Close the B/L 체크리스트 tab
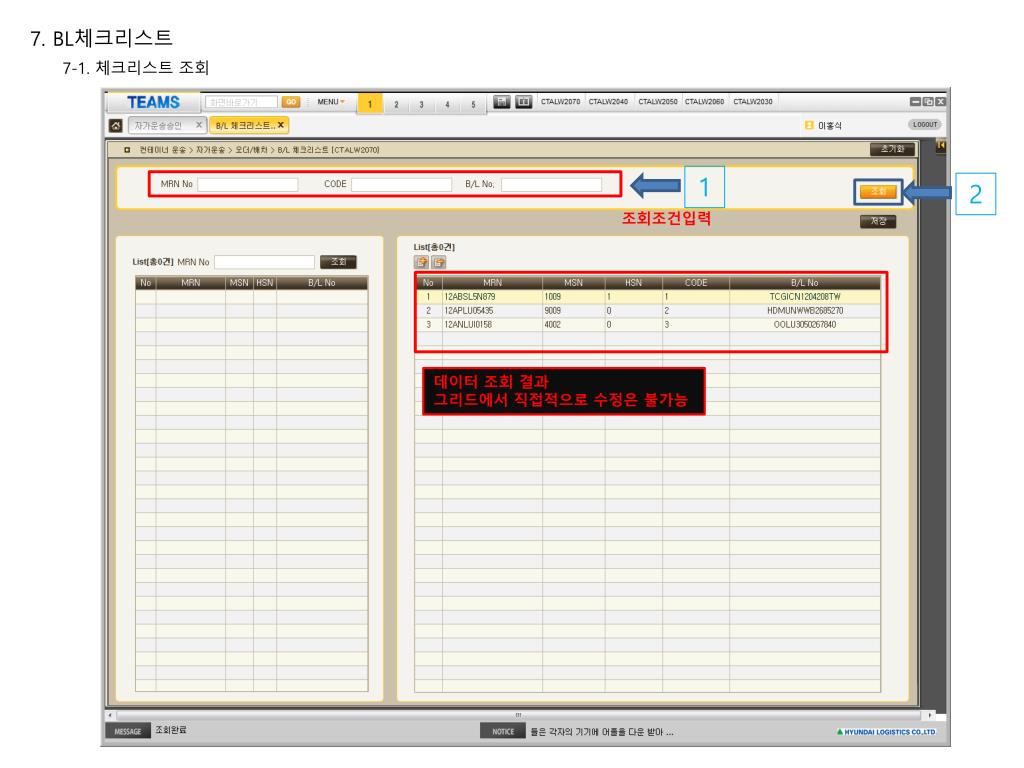1024x768 pixels. pos(281,124)
